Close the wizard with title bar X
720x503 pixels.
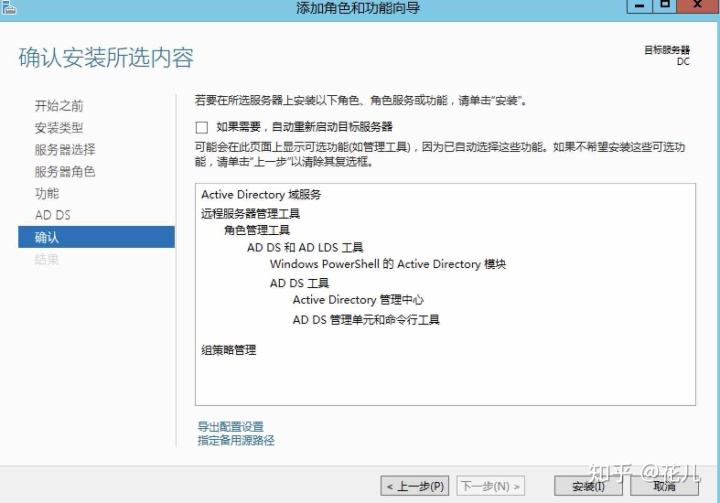coord(698,6)
